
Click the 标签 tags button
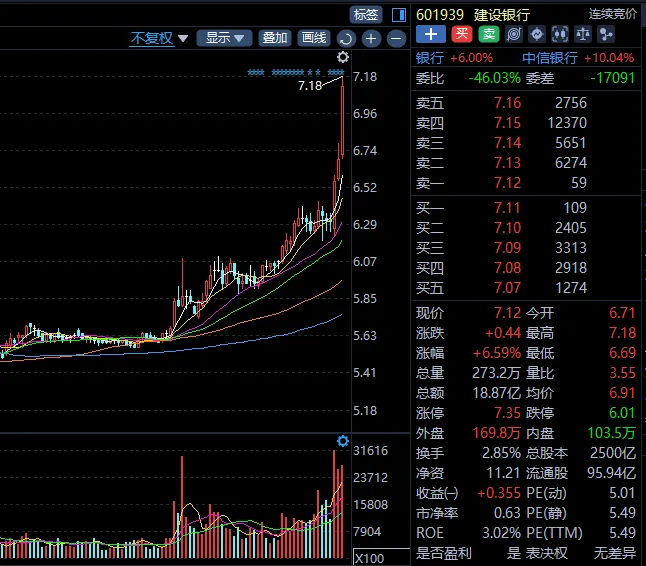pyautogui.click(x=366, y=14)
